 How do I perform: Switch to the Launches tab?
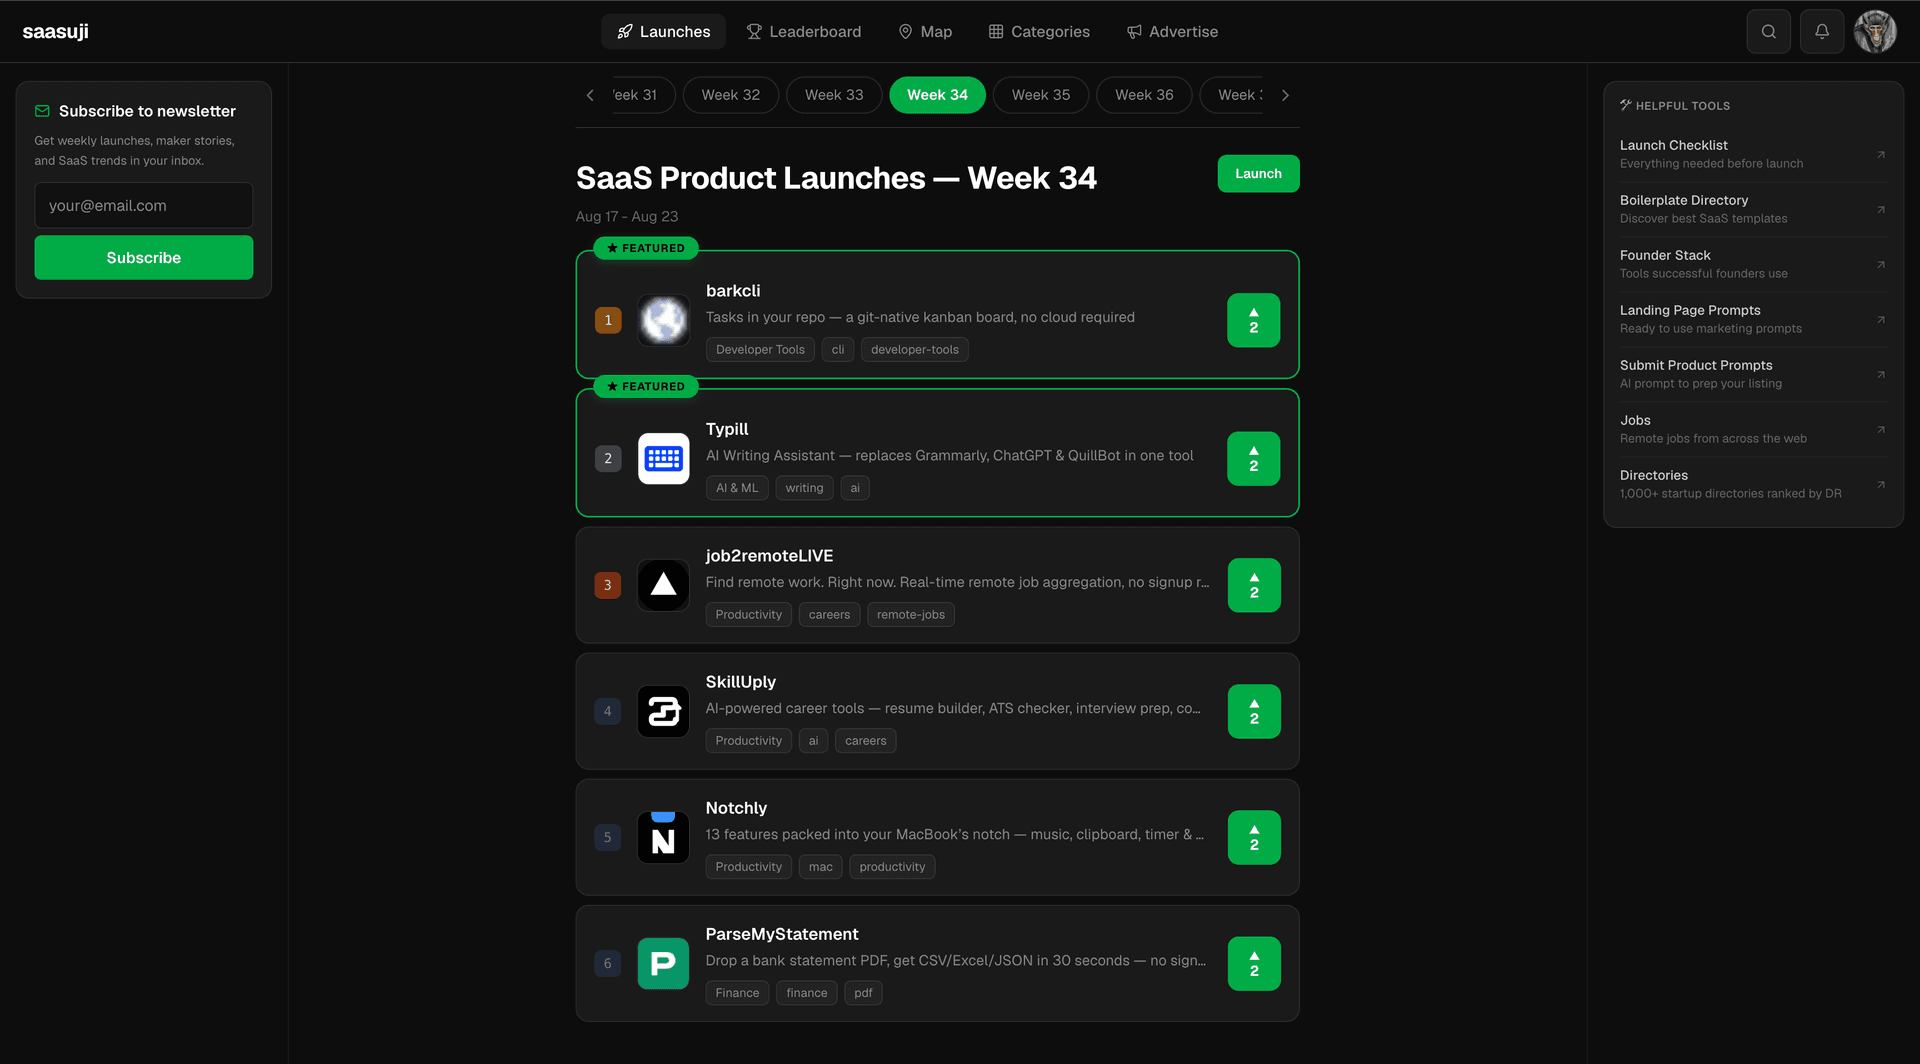[664, 32]
